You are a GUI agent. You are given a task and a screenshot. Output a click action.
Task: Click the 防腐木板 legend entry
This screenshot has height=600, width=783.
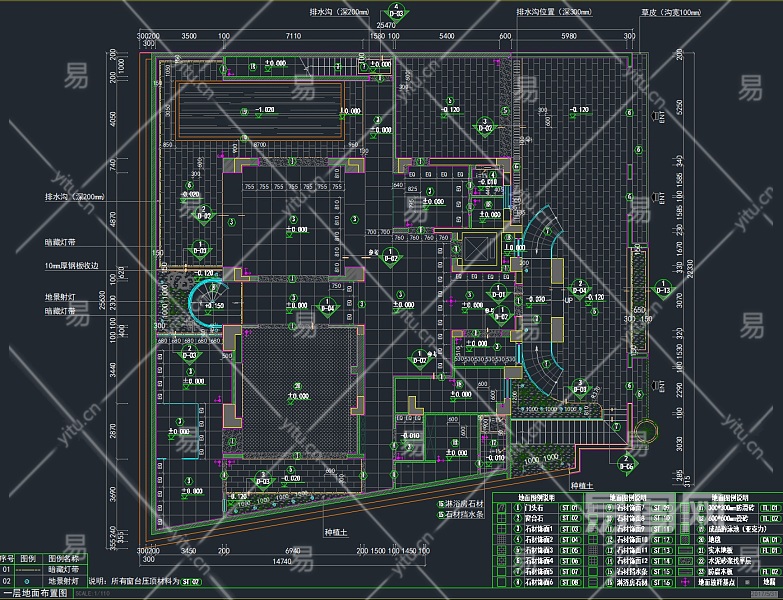coord(721,572)
